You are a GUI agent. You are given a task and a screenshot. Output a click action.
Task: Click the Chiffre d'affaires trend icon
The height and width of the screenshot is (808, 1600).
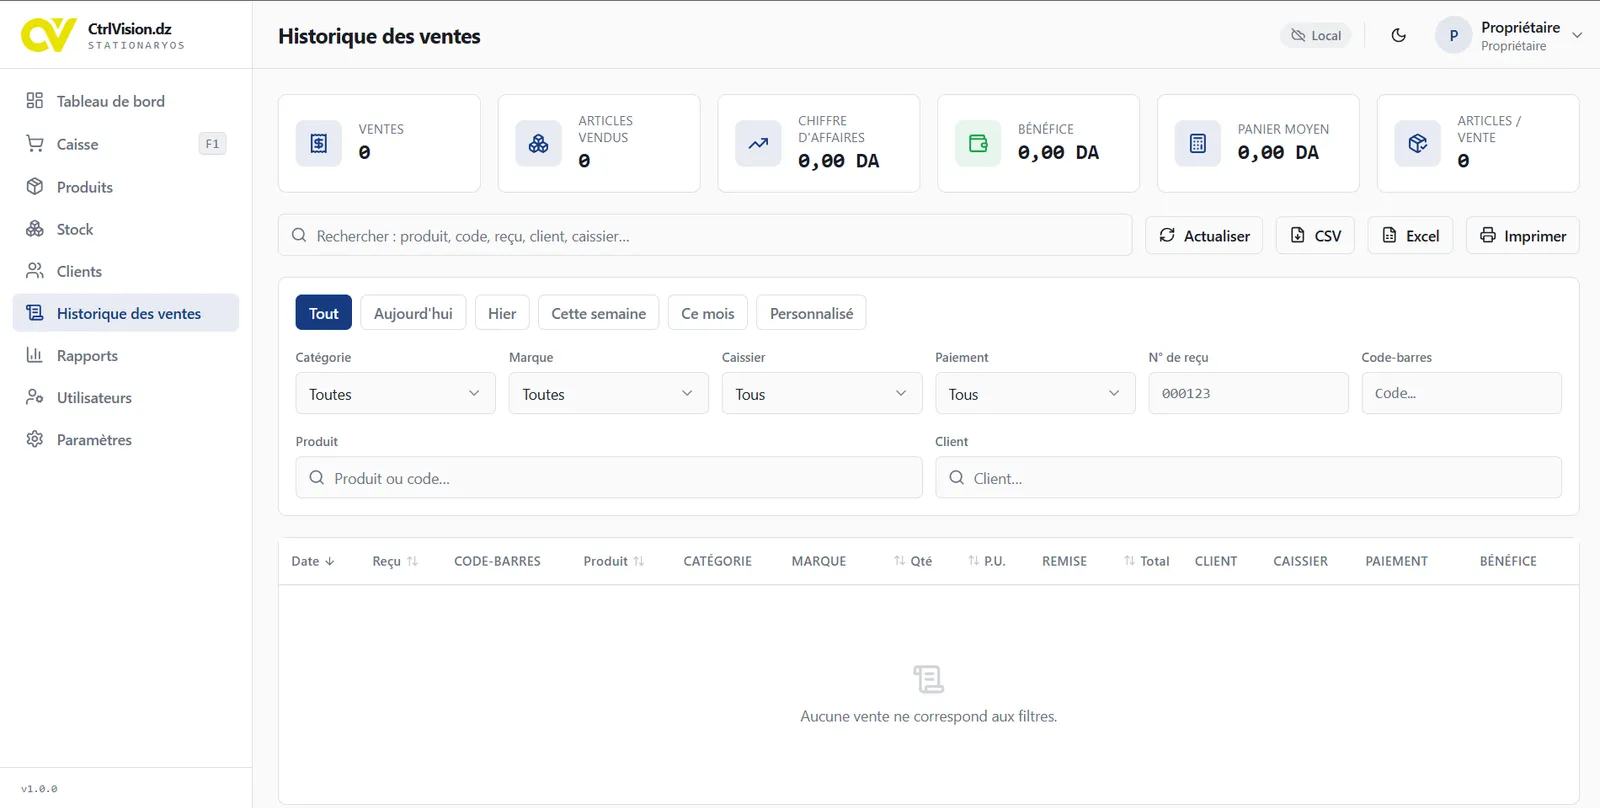click(x=759, y=143)
